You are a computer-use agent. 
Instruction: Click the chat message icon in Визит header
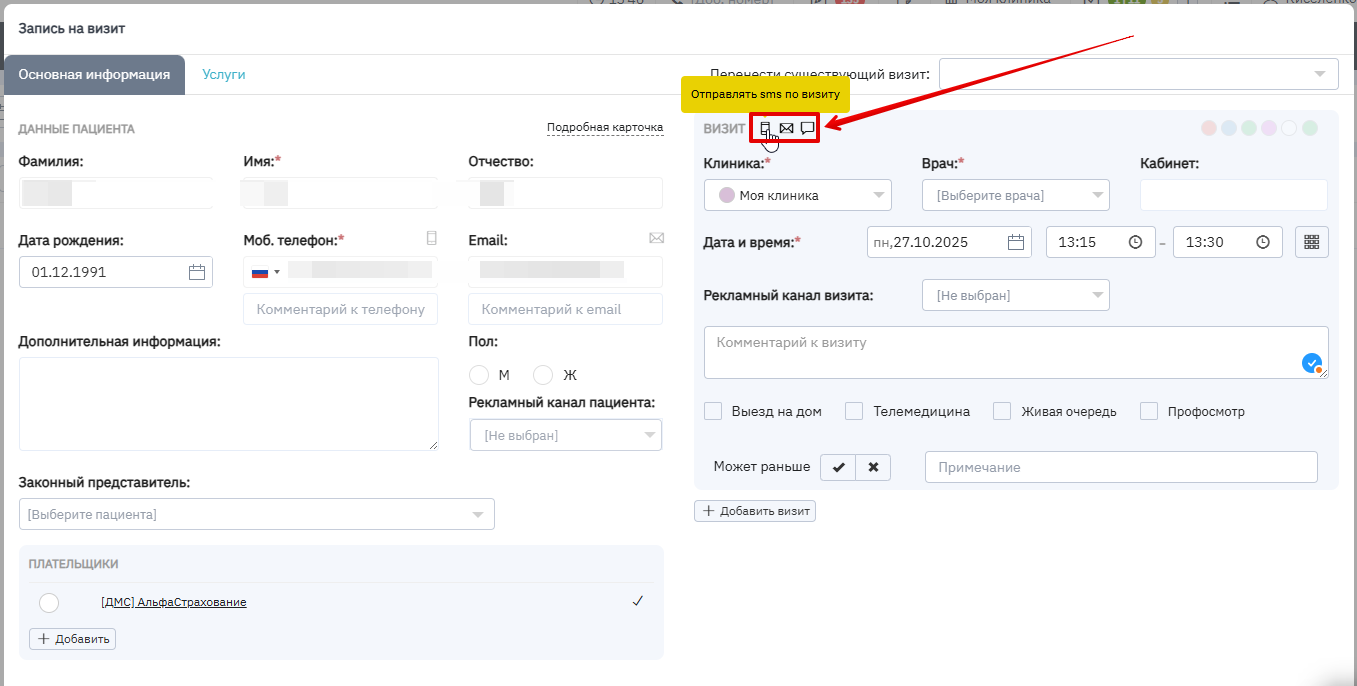[x=807, y=128]
